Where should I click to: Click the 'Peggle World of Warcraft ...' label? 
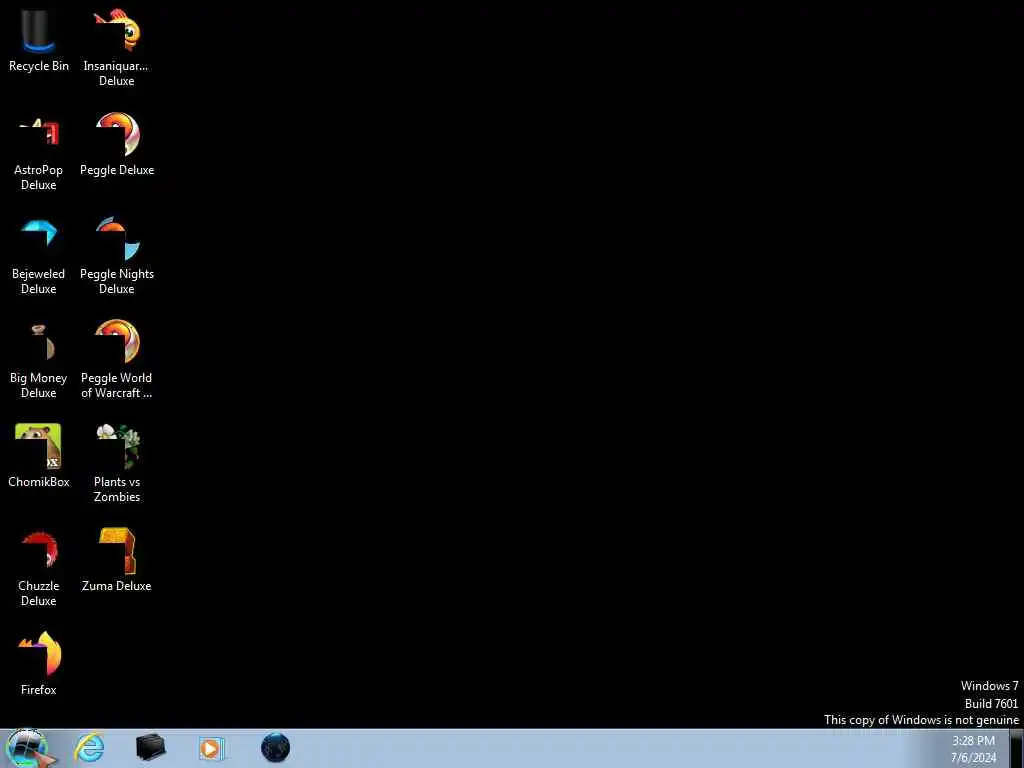116,385
